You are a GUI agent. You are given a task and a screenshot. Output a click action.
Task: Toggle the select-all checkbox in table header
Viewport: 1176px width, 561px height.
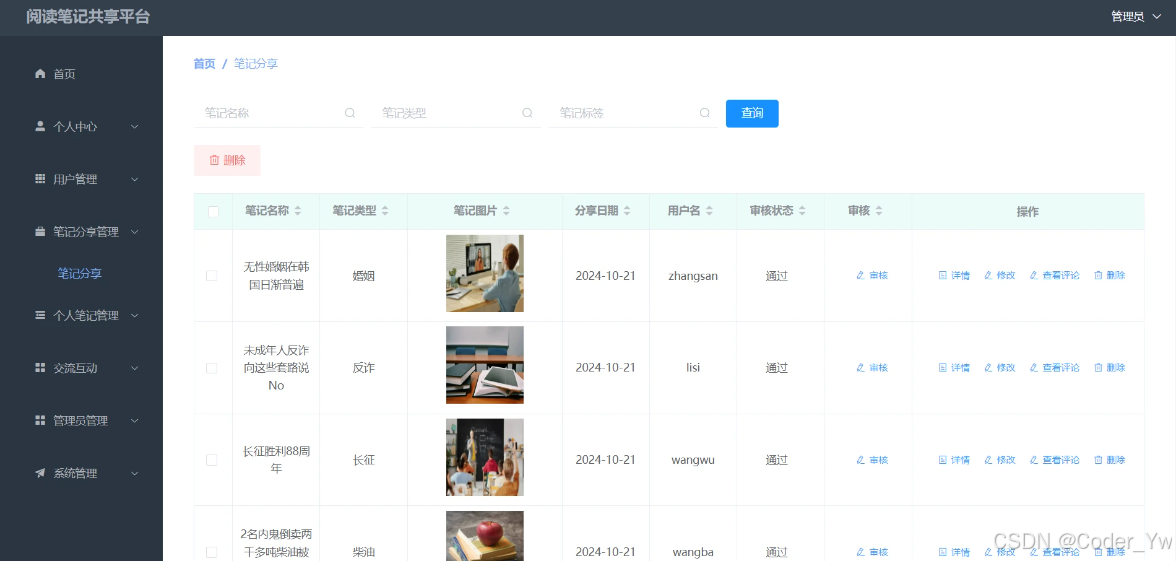pos(213,212)
